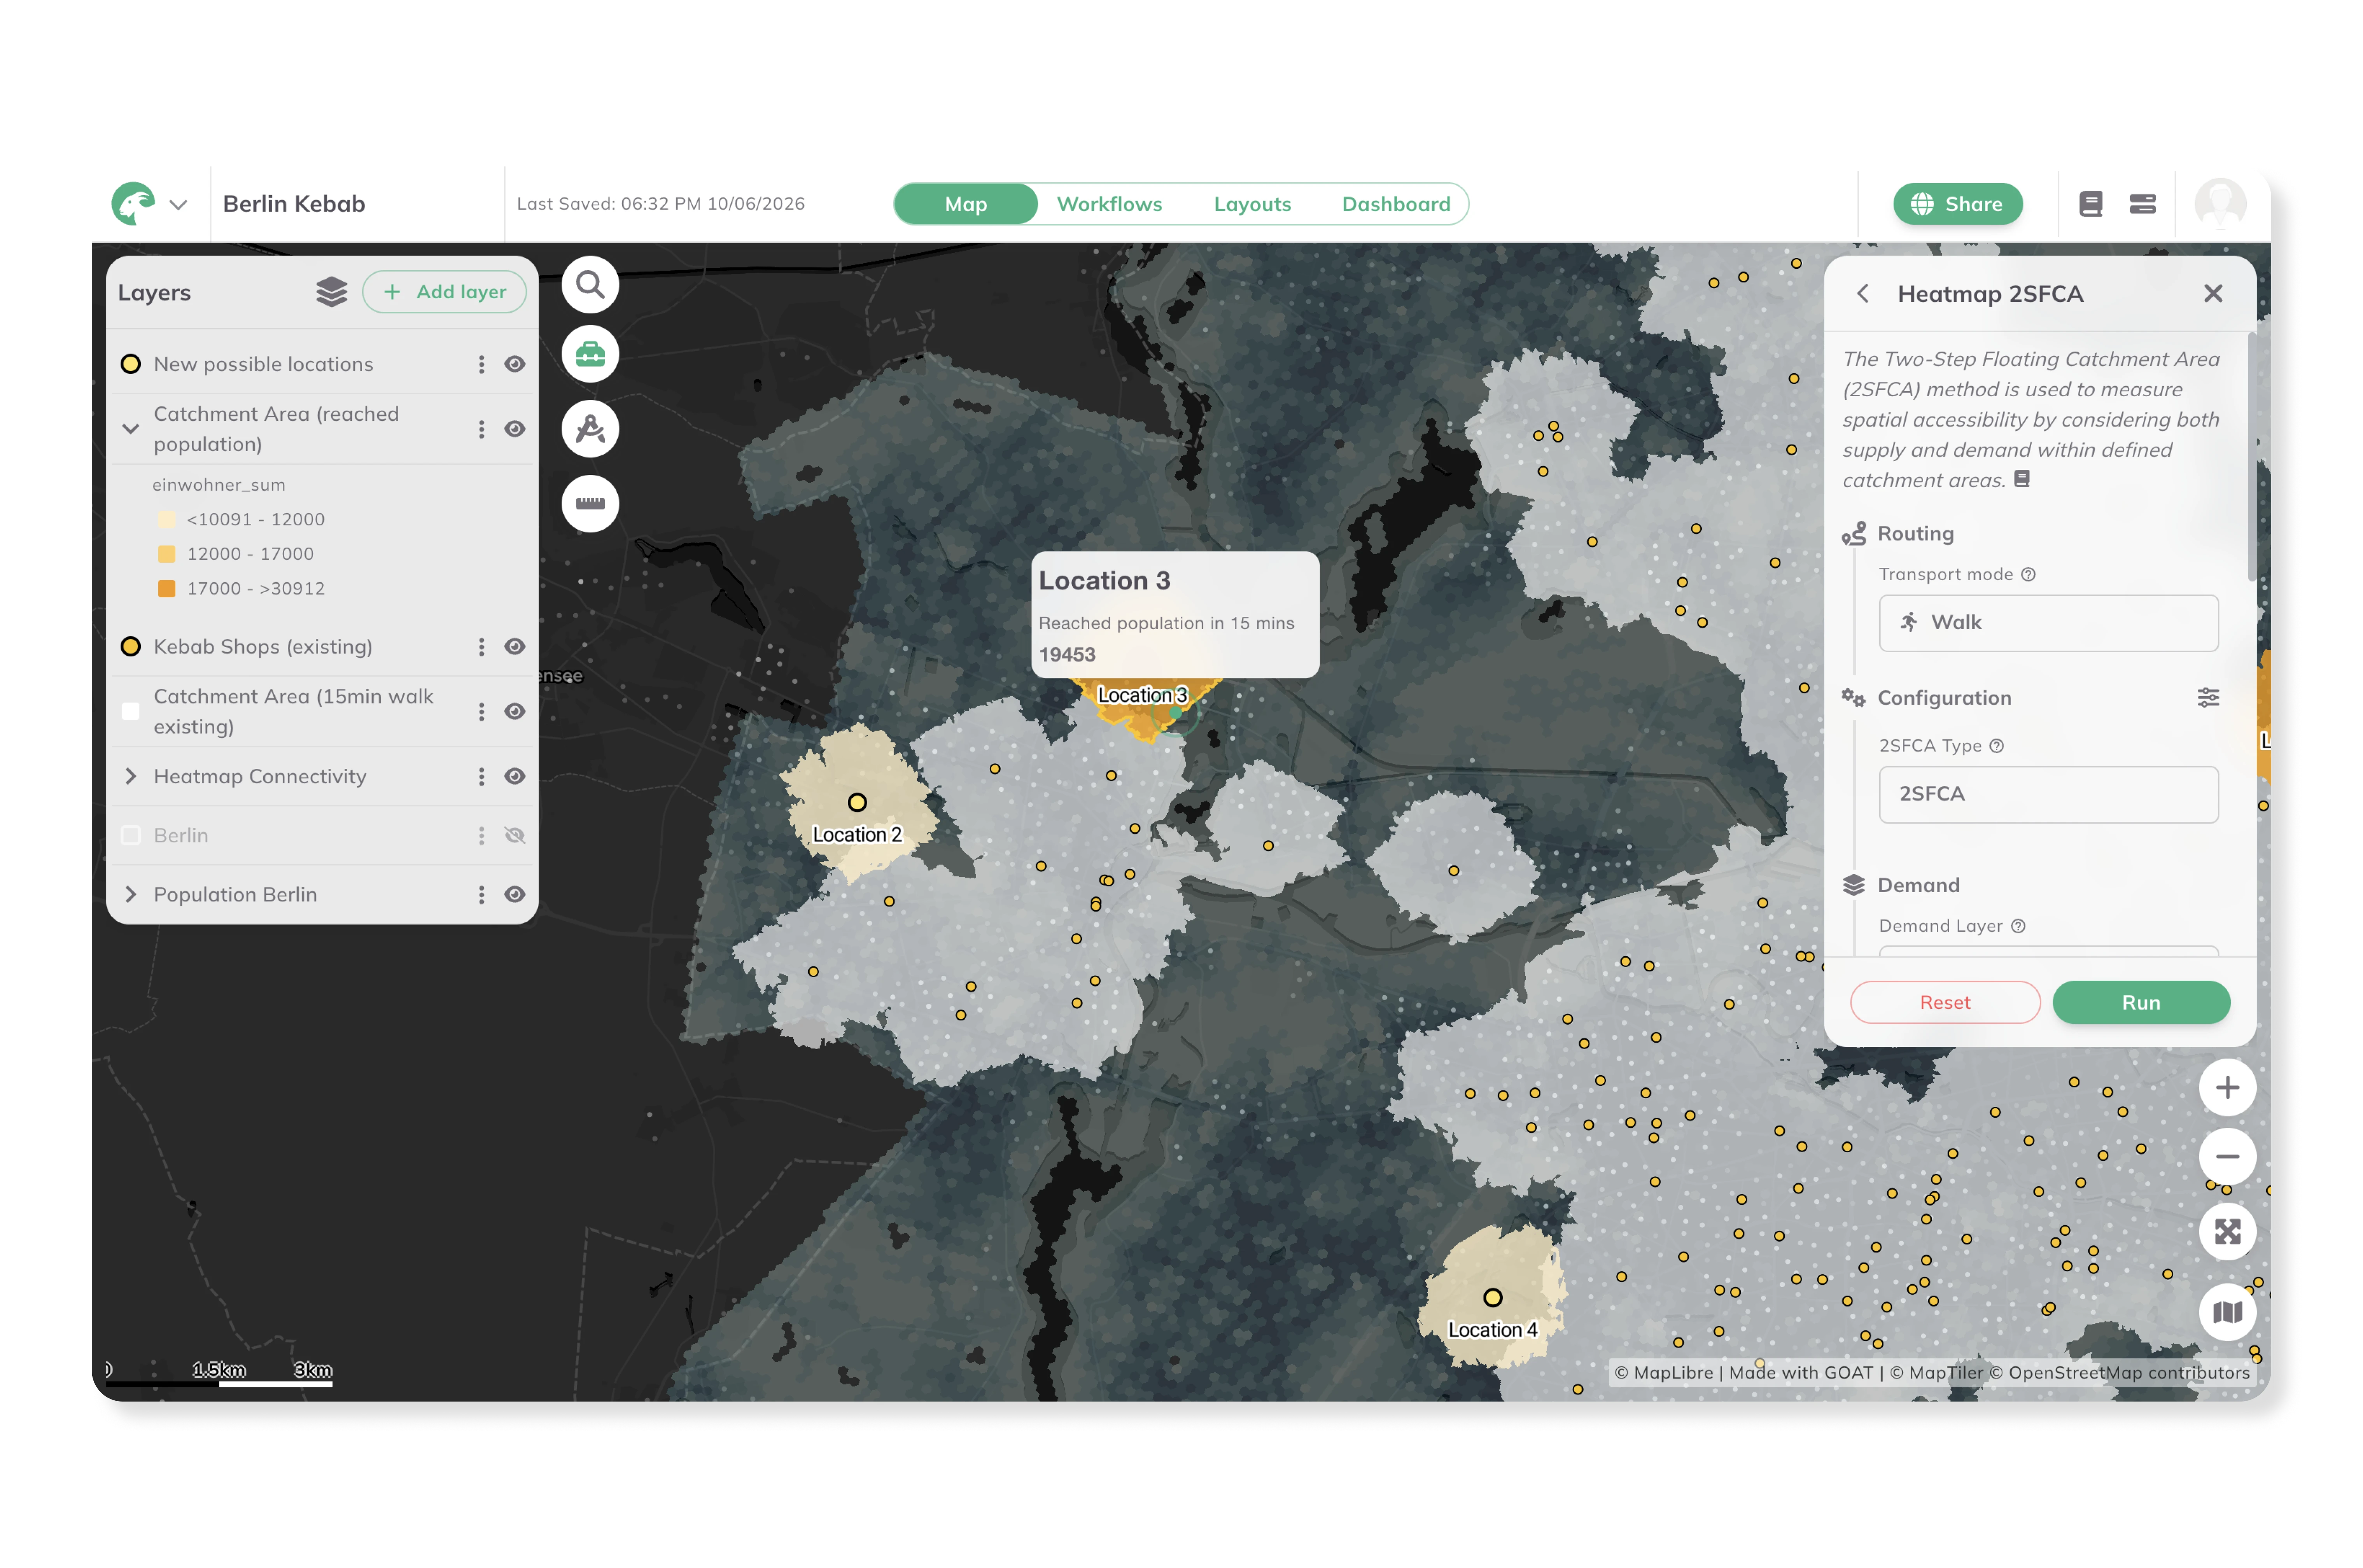Toggle fullscreen map view
This screenshot has width=2363, height=1568.
[2227, 1232]
